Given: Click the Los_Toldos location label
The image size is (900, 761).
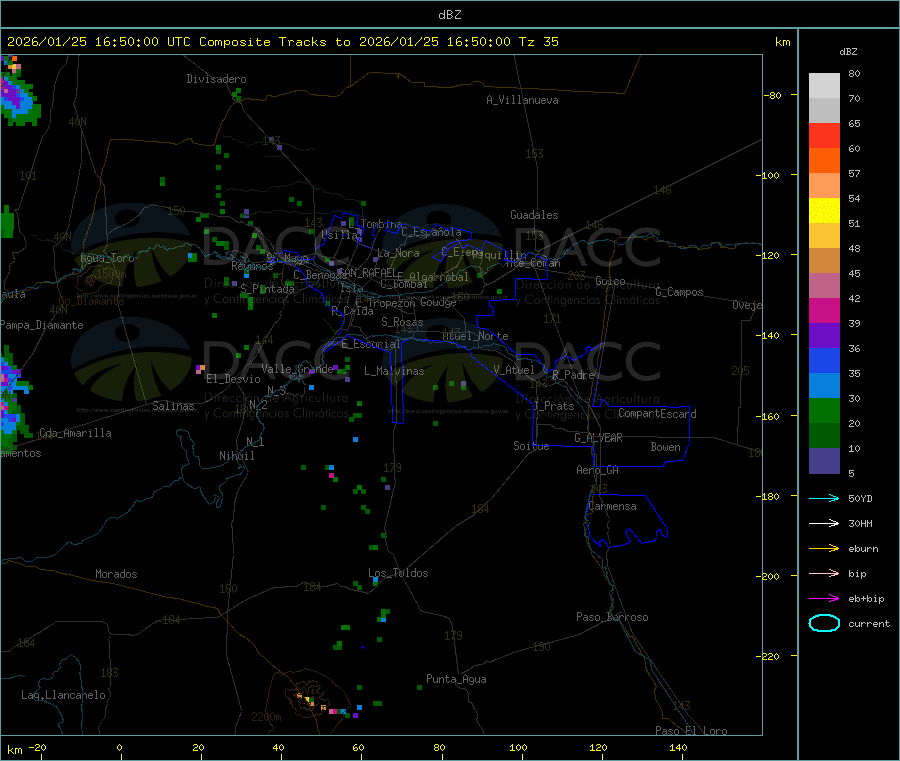Looking at the screenshot, I should point(398,573).
